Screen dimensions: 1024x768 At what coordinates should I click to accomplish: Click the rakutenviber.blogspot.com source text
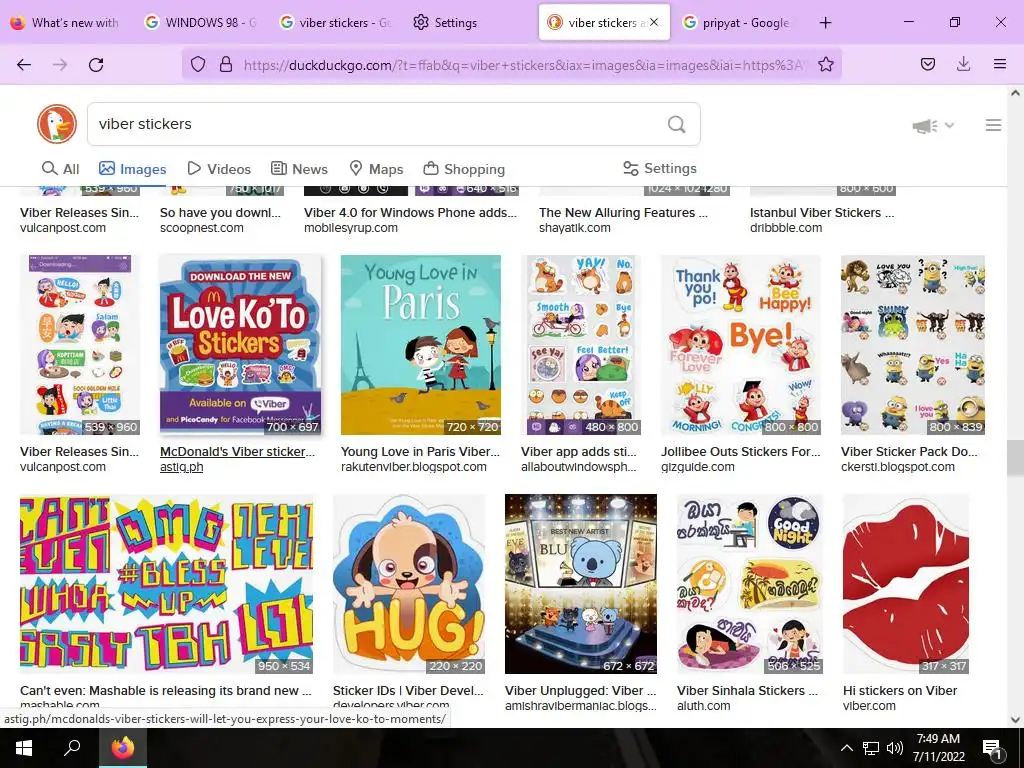tap(413, 467)
